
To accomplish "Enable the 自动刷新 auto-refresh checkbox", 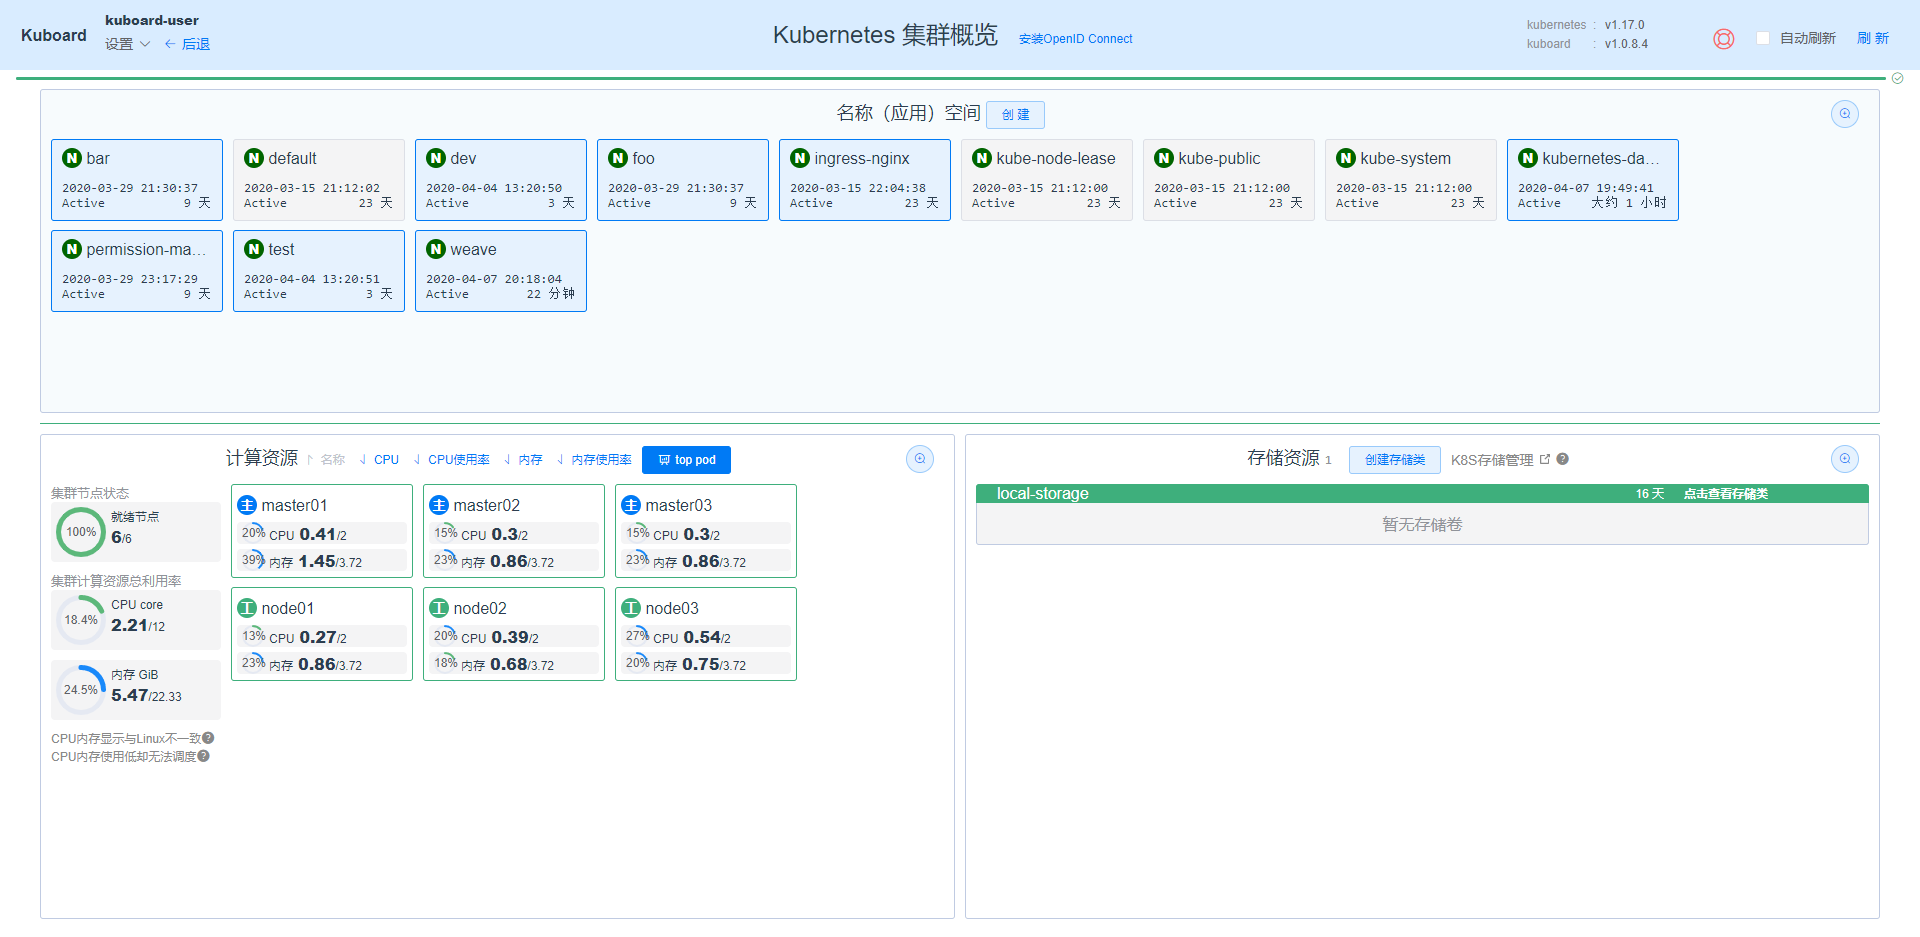I will click(x=1762, y=38).
